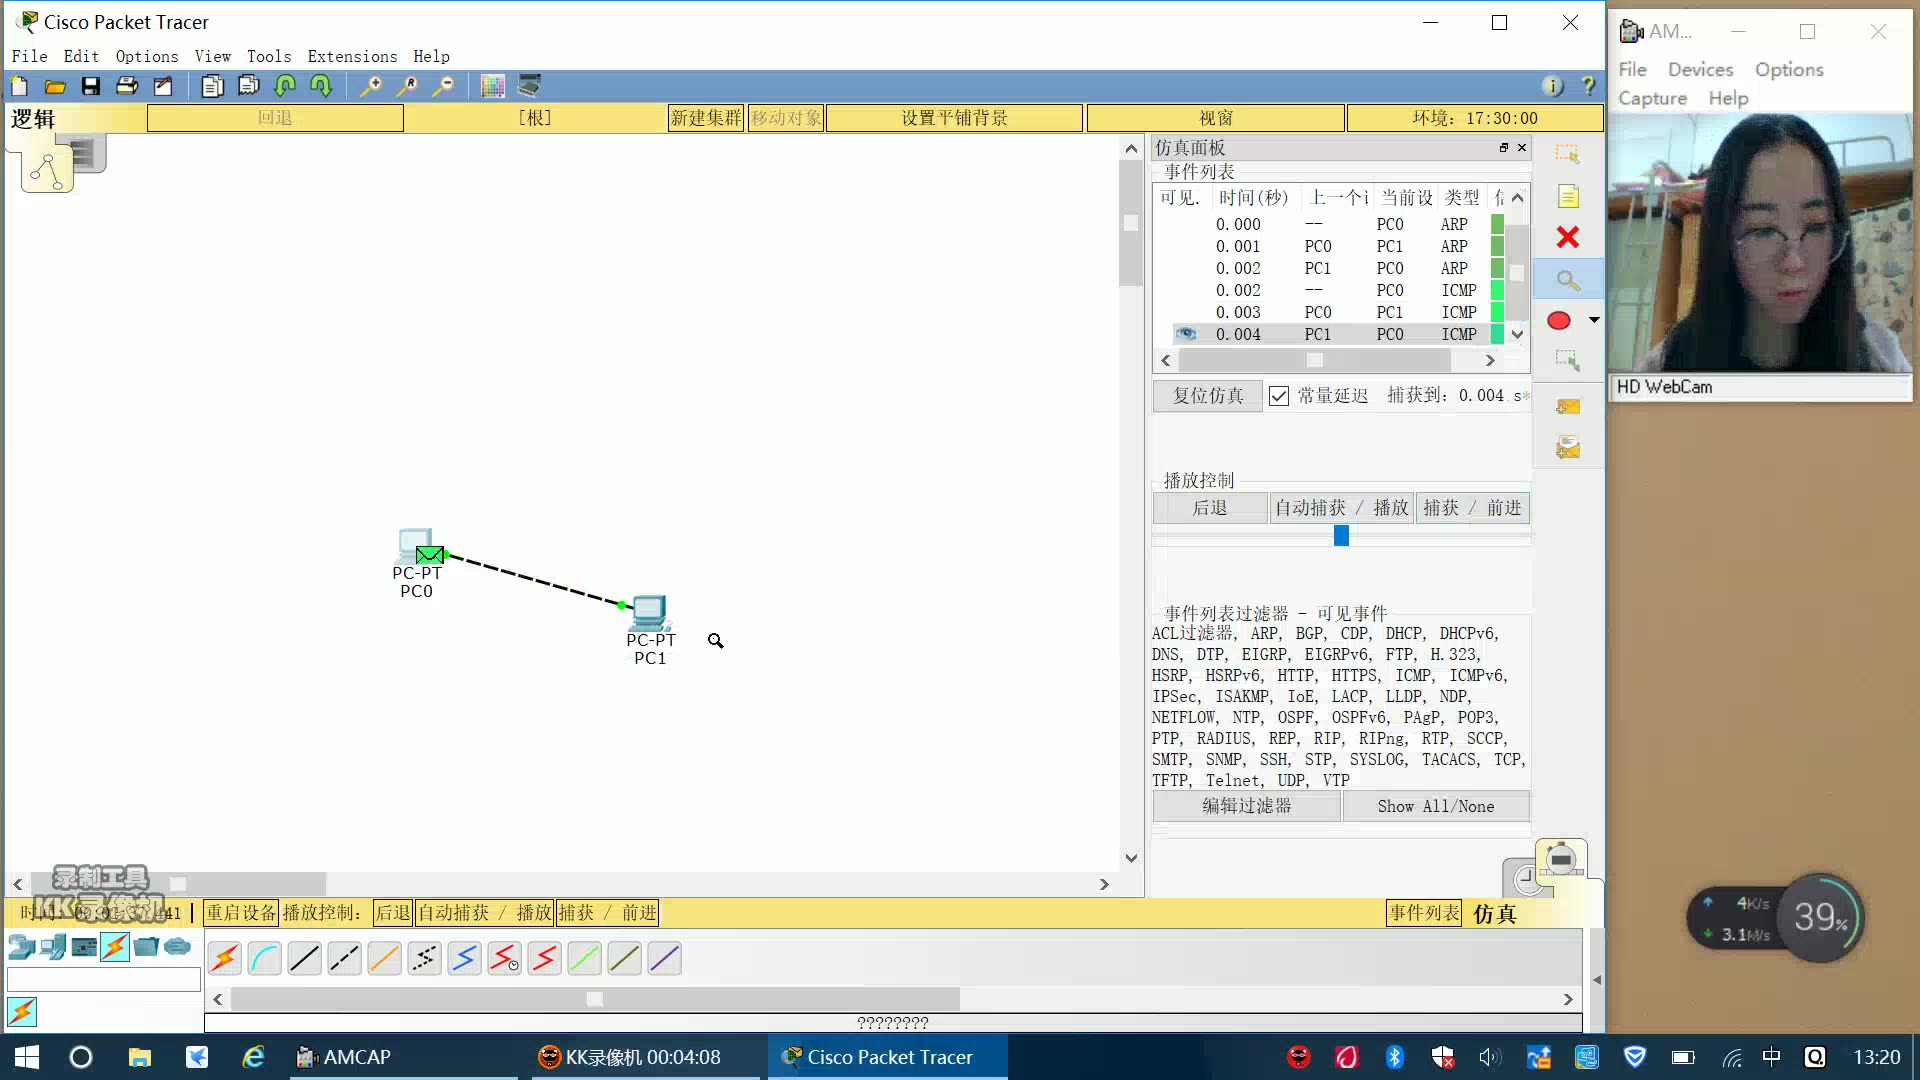Save the project with the floppy icon

point(91,87)
